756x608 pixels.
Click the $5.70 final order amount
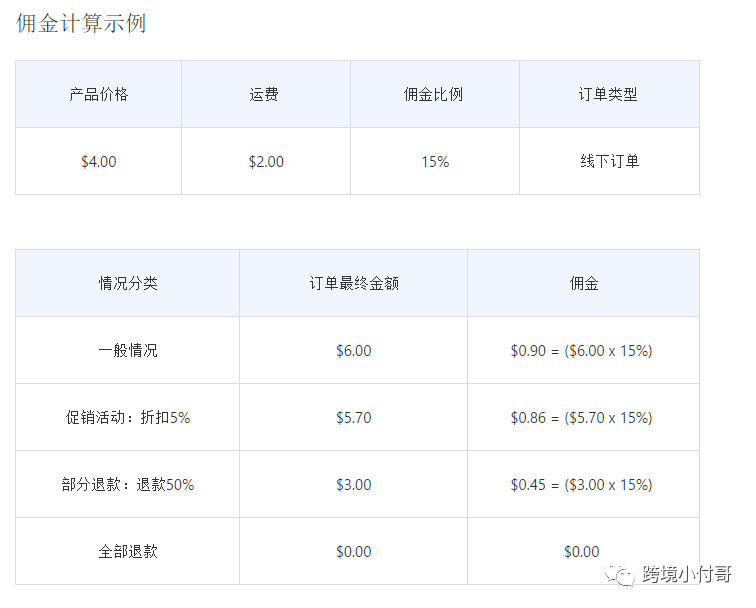pyautogui.click(x=353, y=418)
